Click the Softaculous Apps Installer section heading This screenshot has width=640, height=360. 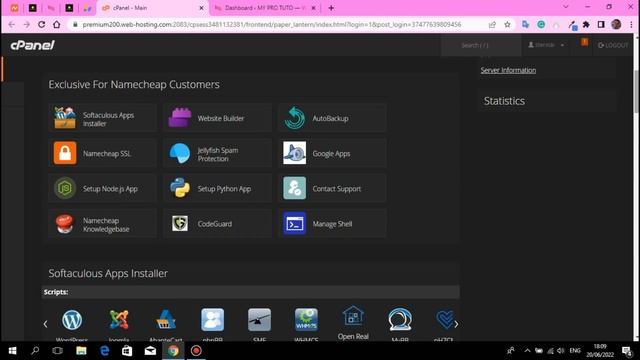pyautogui.click(x=108, y=273)
